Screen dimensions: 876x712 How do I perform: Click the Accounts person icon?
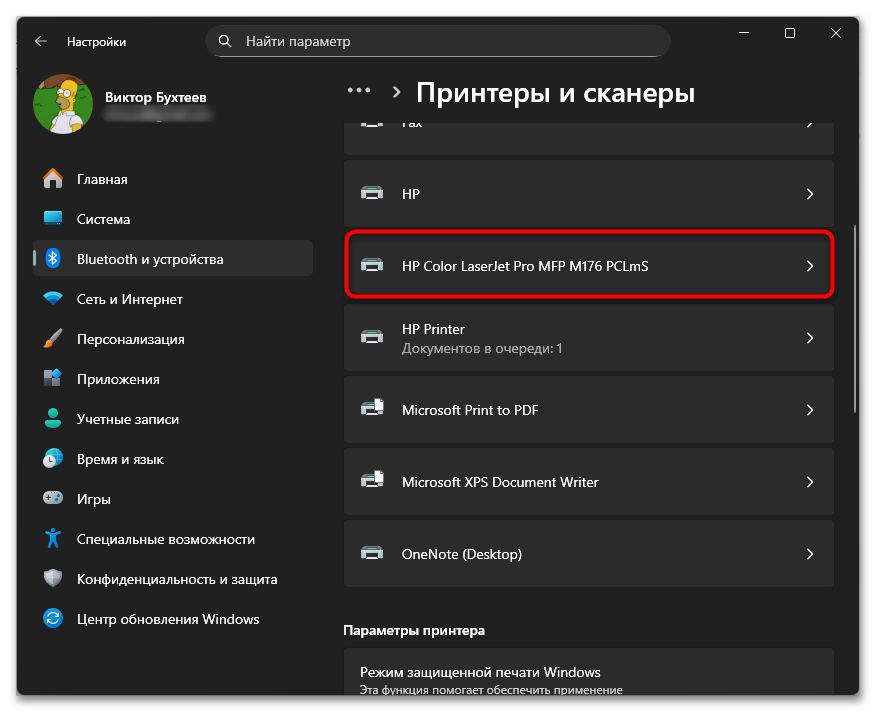click(53, 419)
